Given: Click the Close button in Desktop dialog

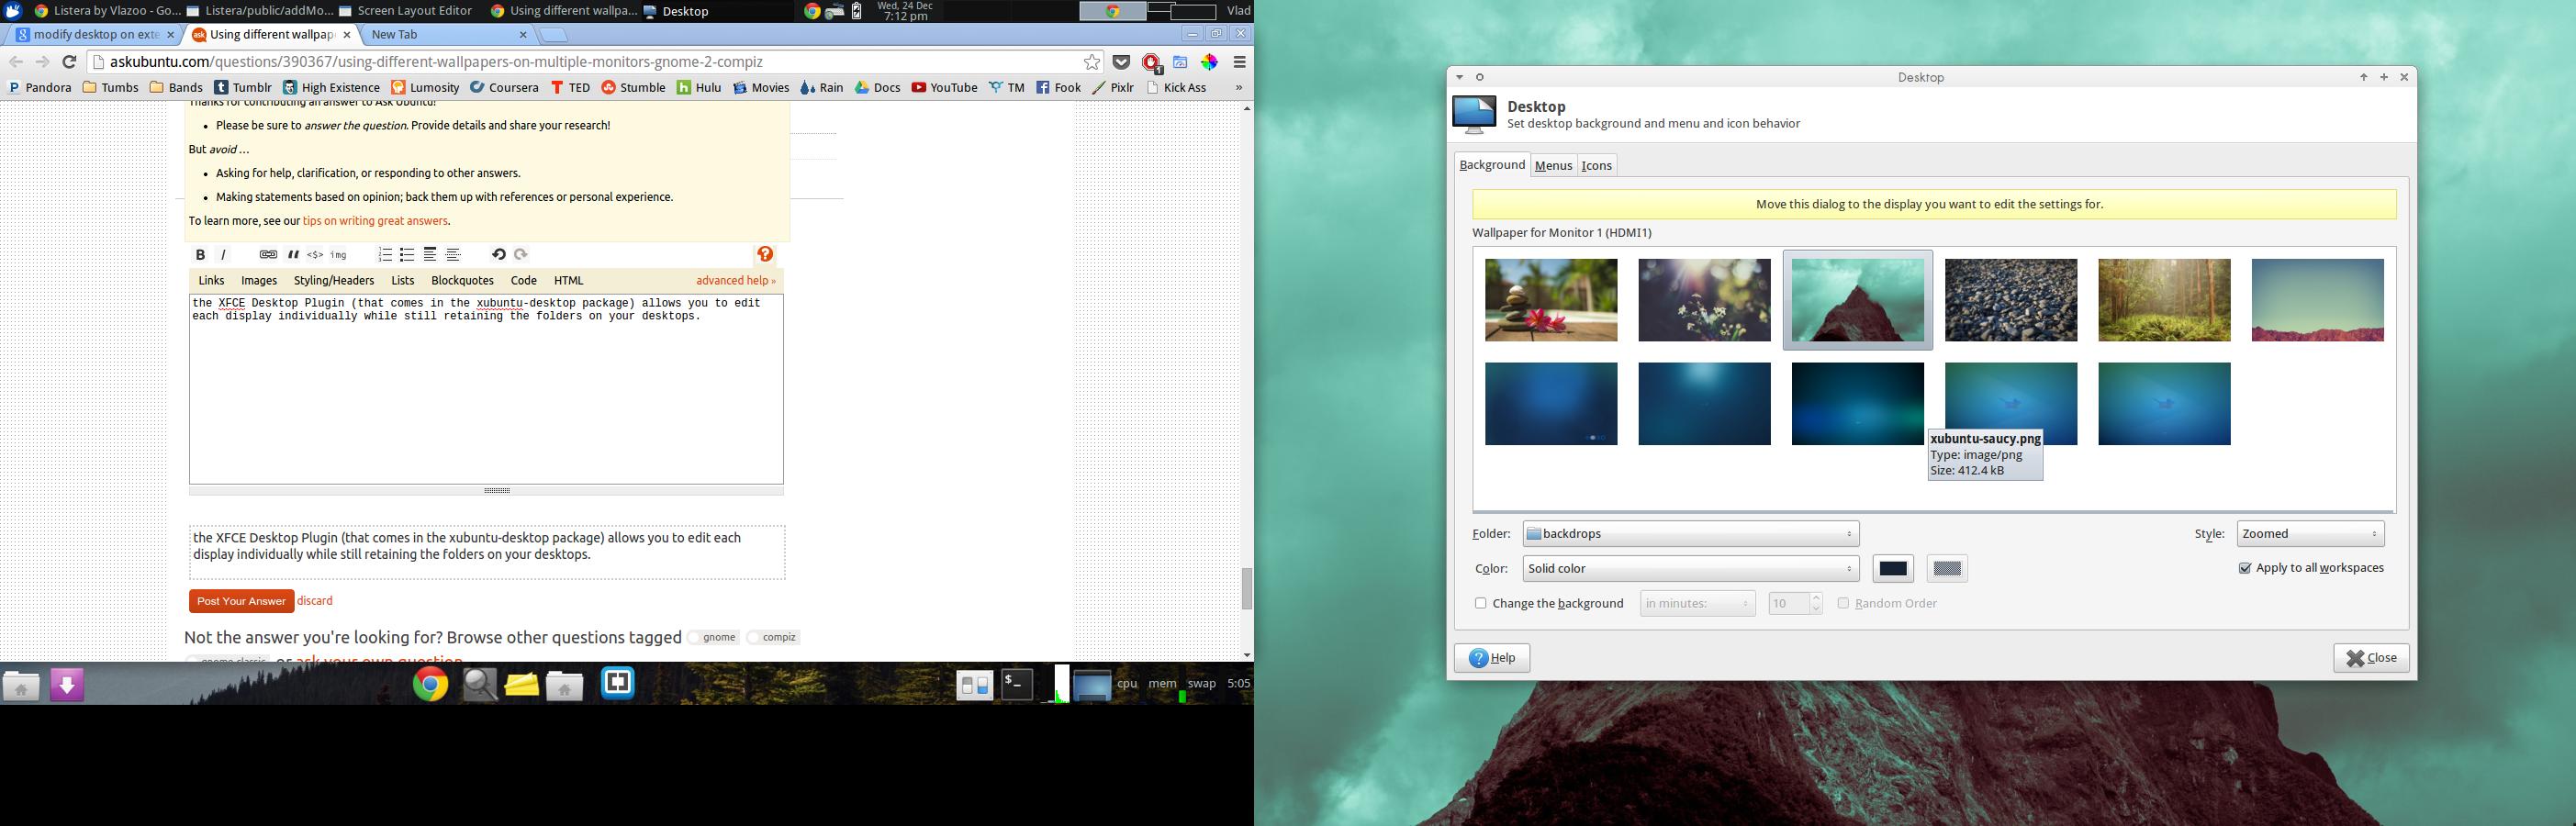Looking at the screenshot, I should pos(2371,658).
